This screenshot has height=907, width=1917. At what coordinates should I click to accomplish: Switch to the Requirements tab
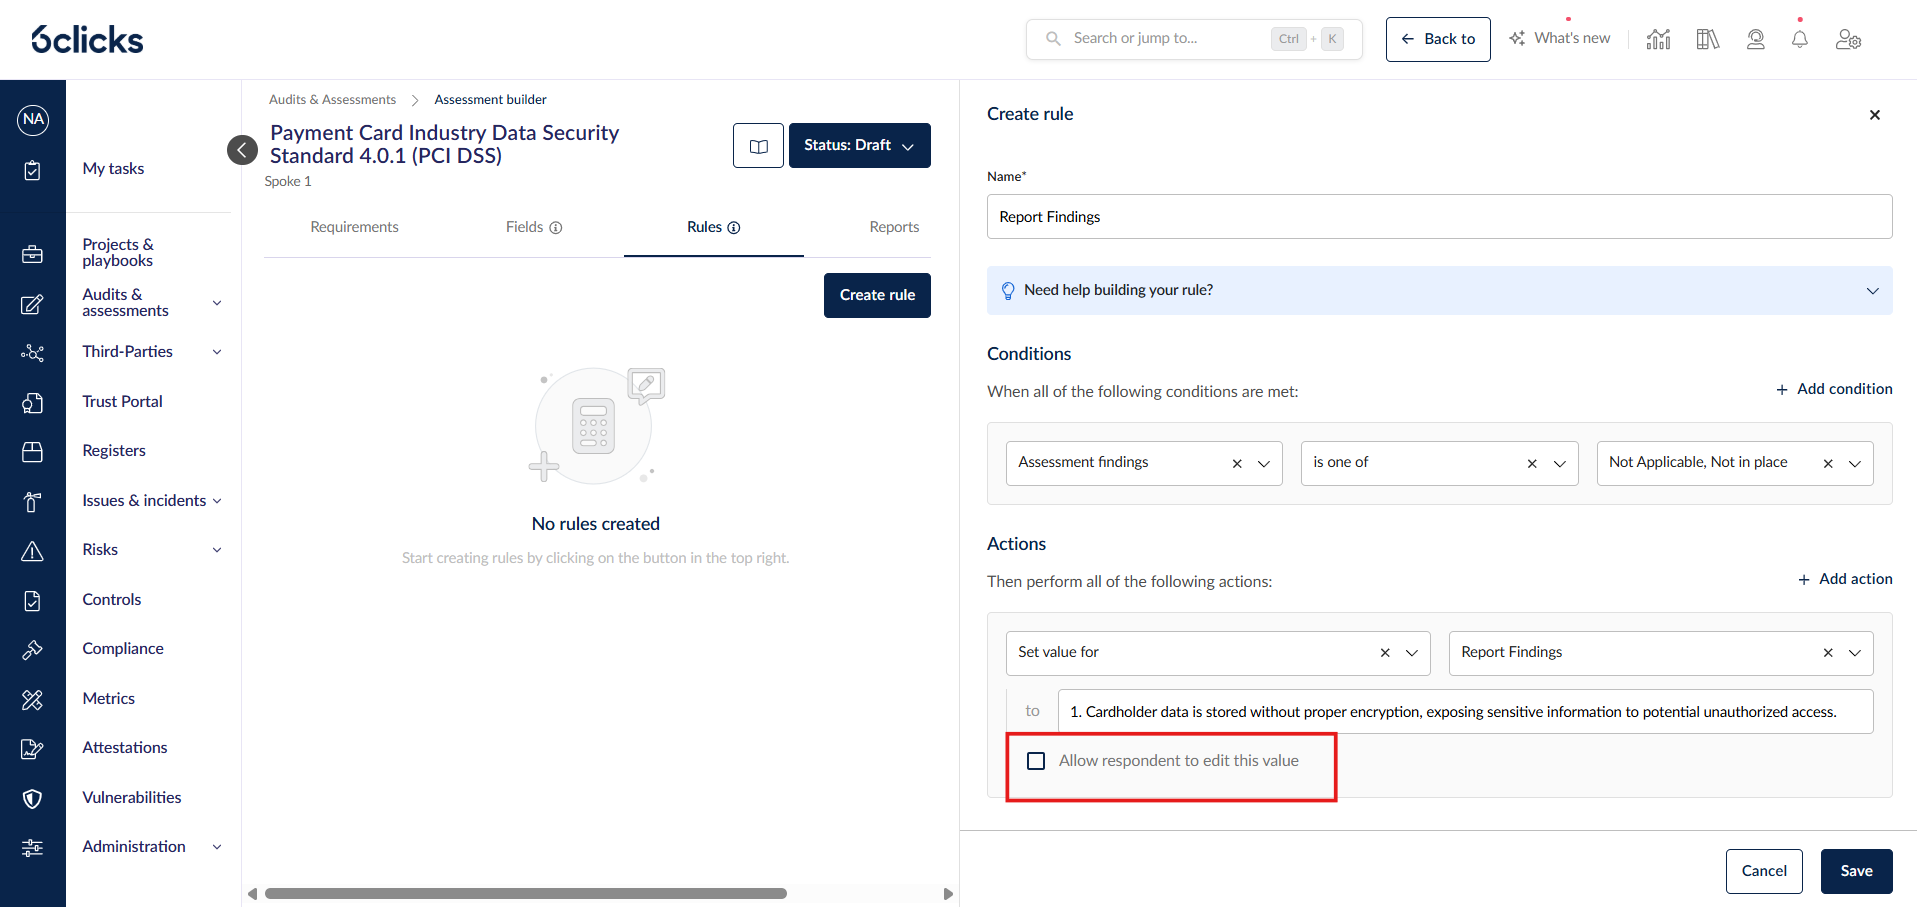point(354,227)
